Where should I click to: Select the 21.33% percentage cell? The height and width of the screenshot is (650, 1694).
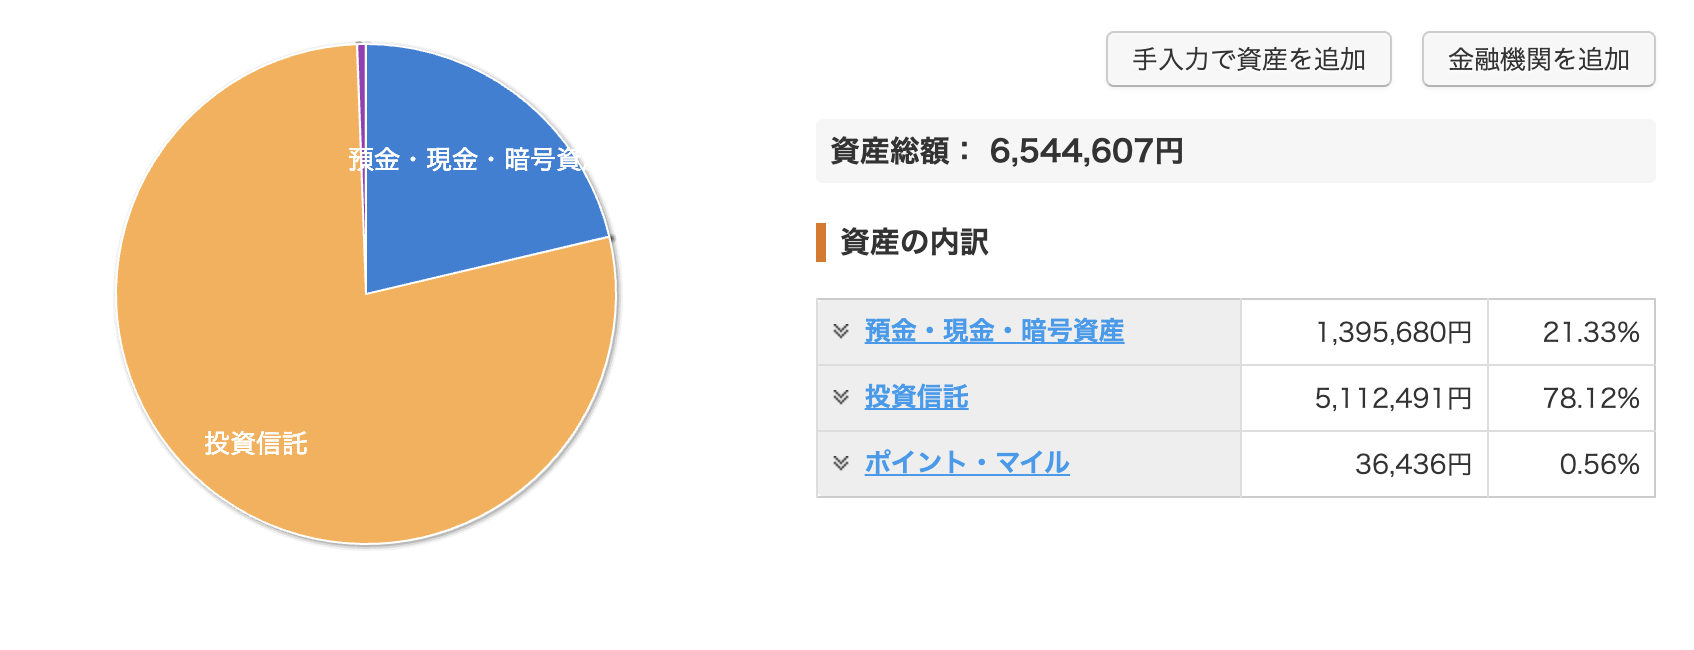coord(1571,332)
